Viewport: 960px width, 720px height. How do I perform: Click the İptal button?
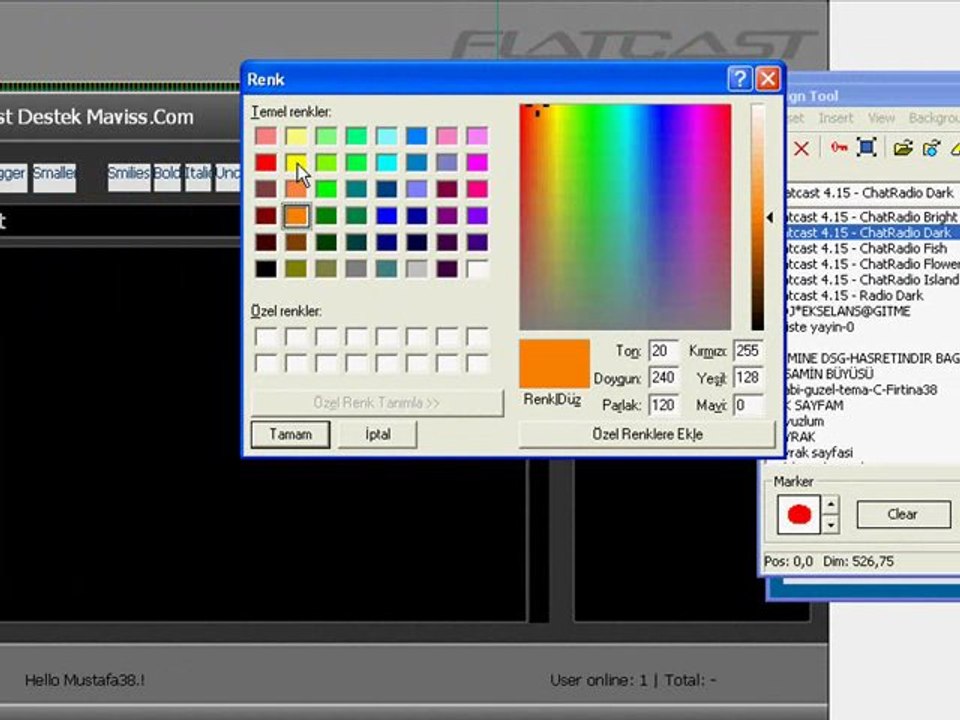coord(378,434)
